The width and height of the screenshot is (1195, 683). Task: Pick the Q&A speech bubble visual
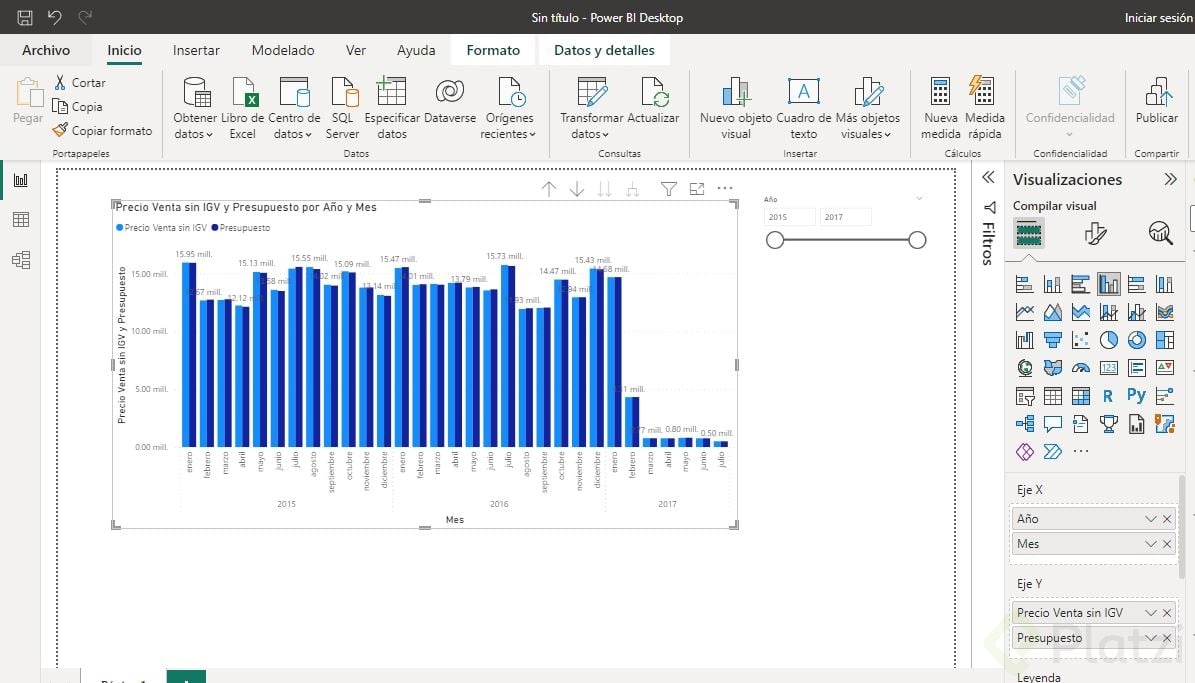pos(1052,424)
